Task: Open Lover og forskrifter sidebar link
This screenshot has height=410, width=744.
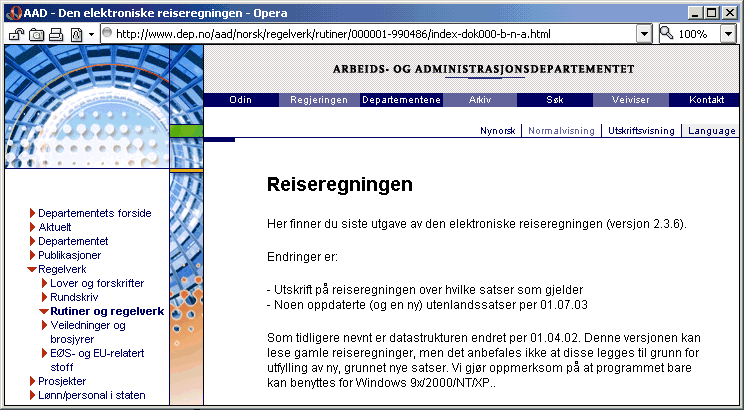Action: (97, 283)
